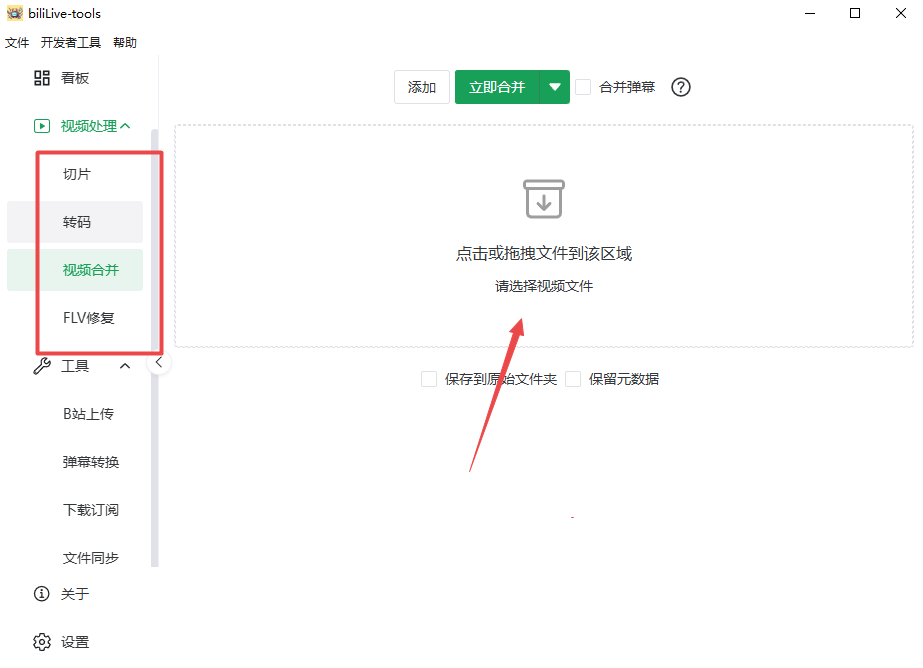Open the 文件 menu
This screenshot has width=923, height=668.
[x=17, y=43]
